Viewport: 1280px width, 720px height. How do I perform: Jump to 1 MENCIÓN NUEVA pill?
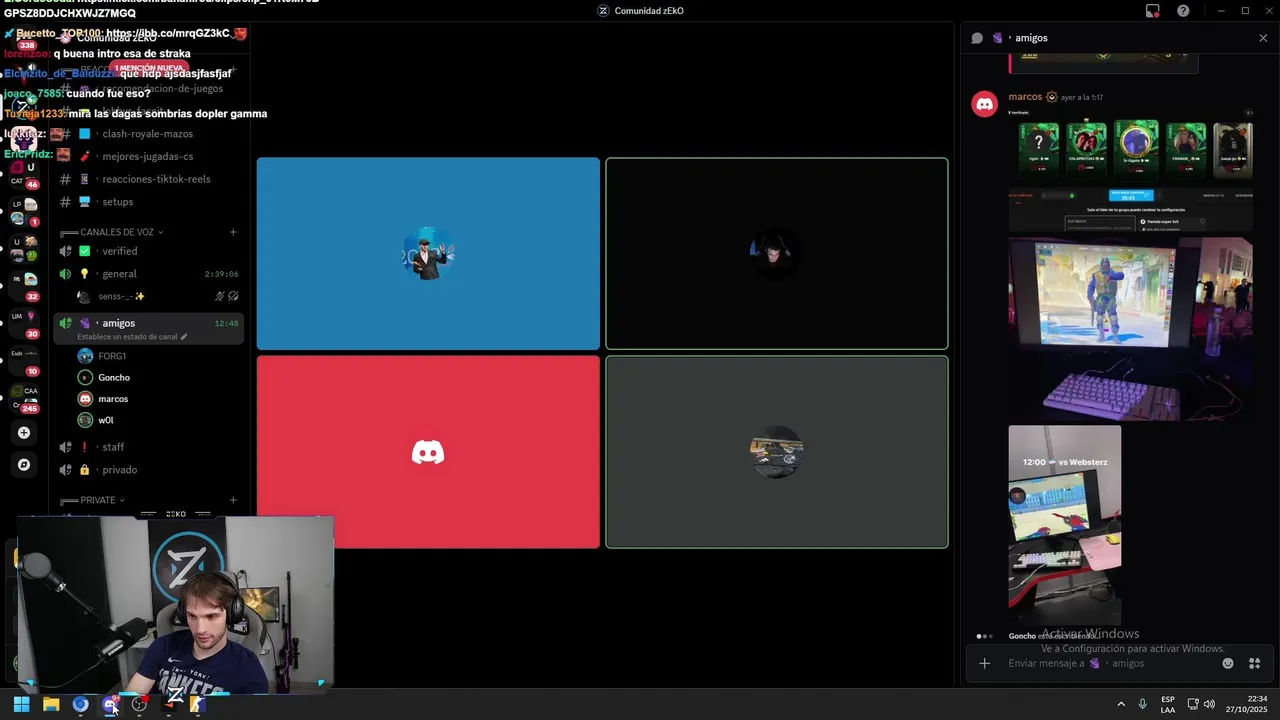149,68
